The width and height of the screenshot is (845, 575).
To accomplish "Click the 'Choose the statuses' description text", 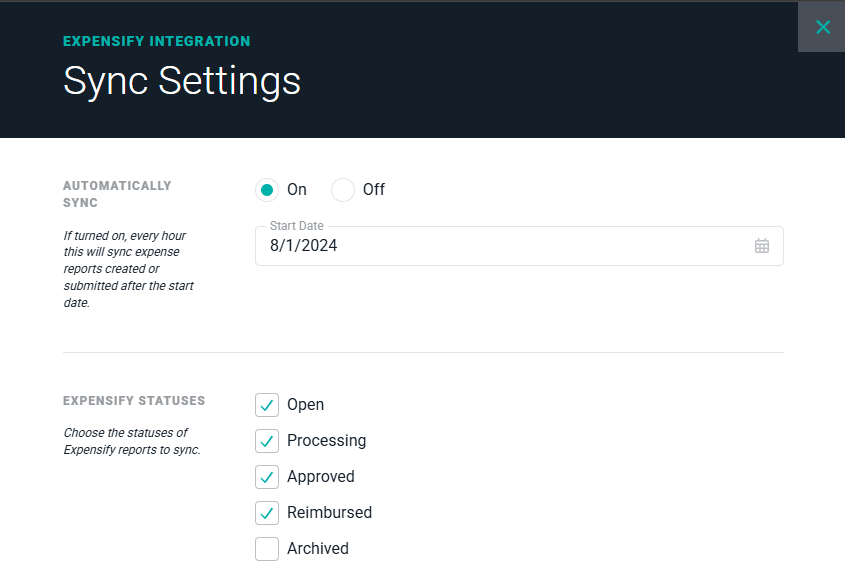I will (132, 441).
